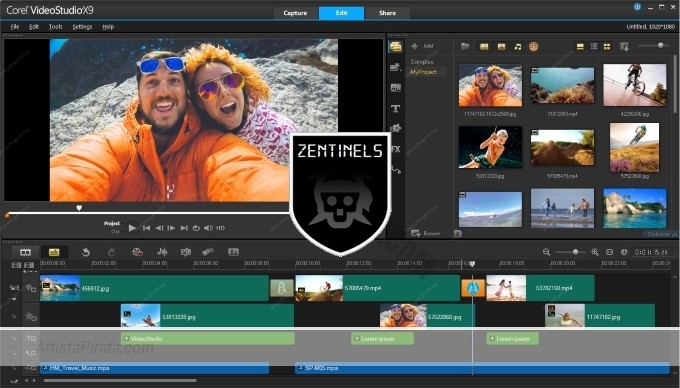Toggle the HD preview button

[220, 228]
